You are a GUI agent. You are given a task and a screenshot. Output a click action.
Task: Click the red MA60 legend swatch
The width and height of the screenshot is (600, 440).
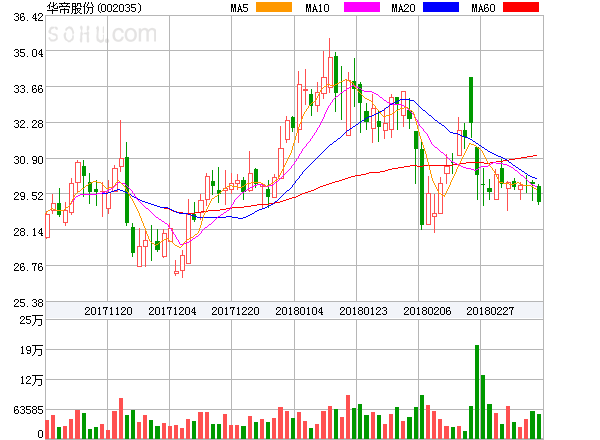tap(521, 7)
